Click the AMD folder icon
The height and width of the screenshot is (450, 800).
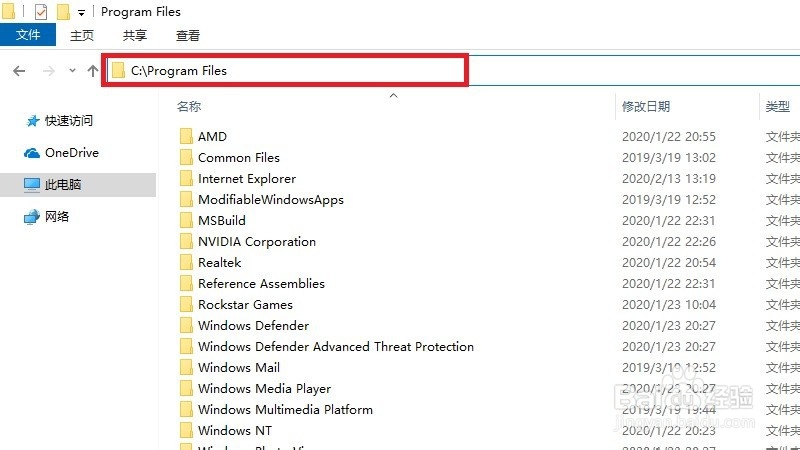coord(186,136)
